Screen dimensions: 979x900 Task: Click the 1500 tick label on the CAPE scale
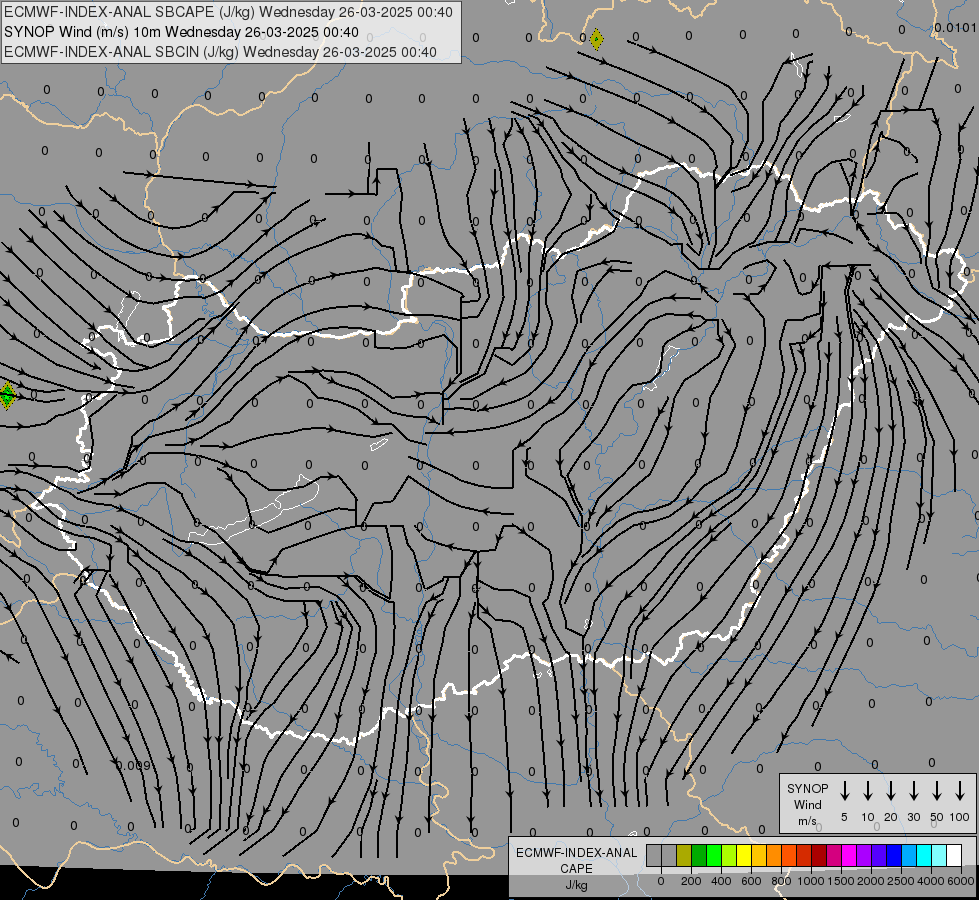(x=840, y=881)
